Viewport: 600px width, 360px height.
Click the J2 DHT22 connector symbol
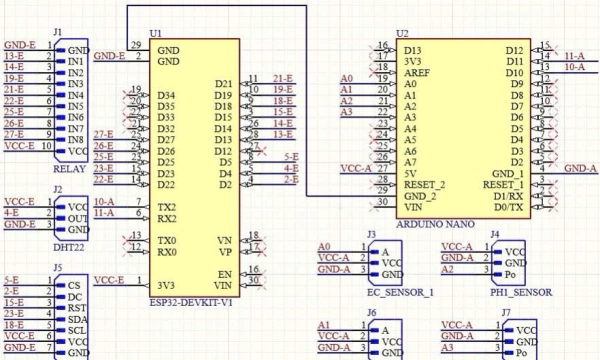(72, 218)
